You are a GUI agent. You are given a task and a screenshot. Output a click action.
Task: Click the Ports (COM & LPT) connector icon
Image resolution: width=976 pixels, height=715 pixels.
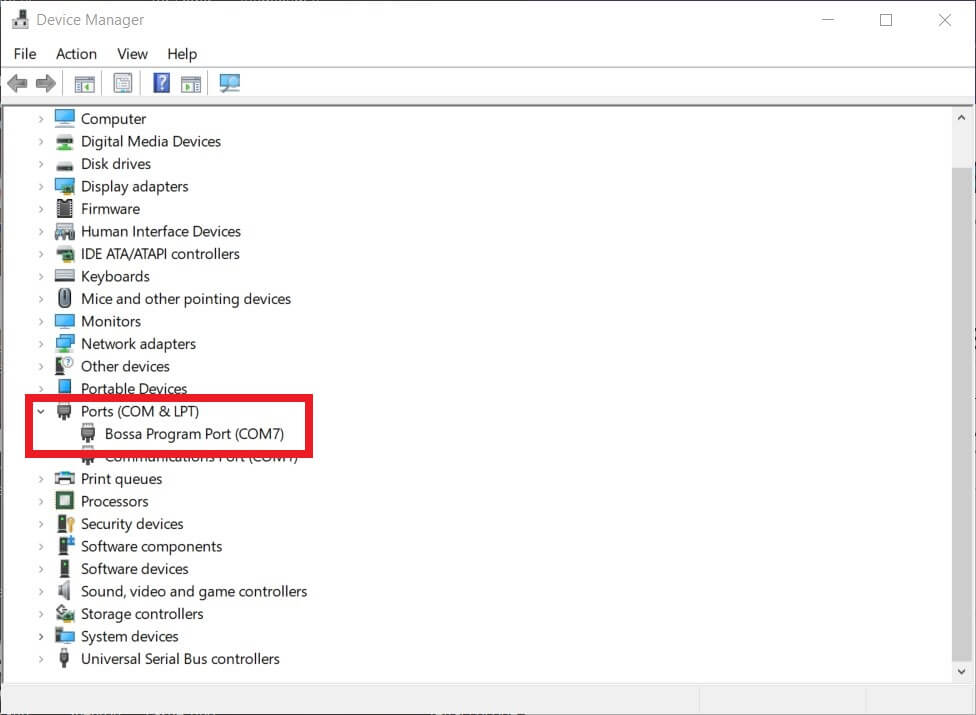coord(64,411)
